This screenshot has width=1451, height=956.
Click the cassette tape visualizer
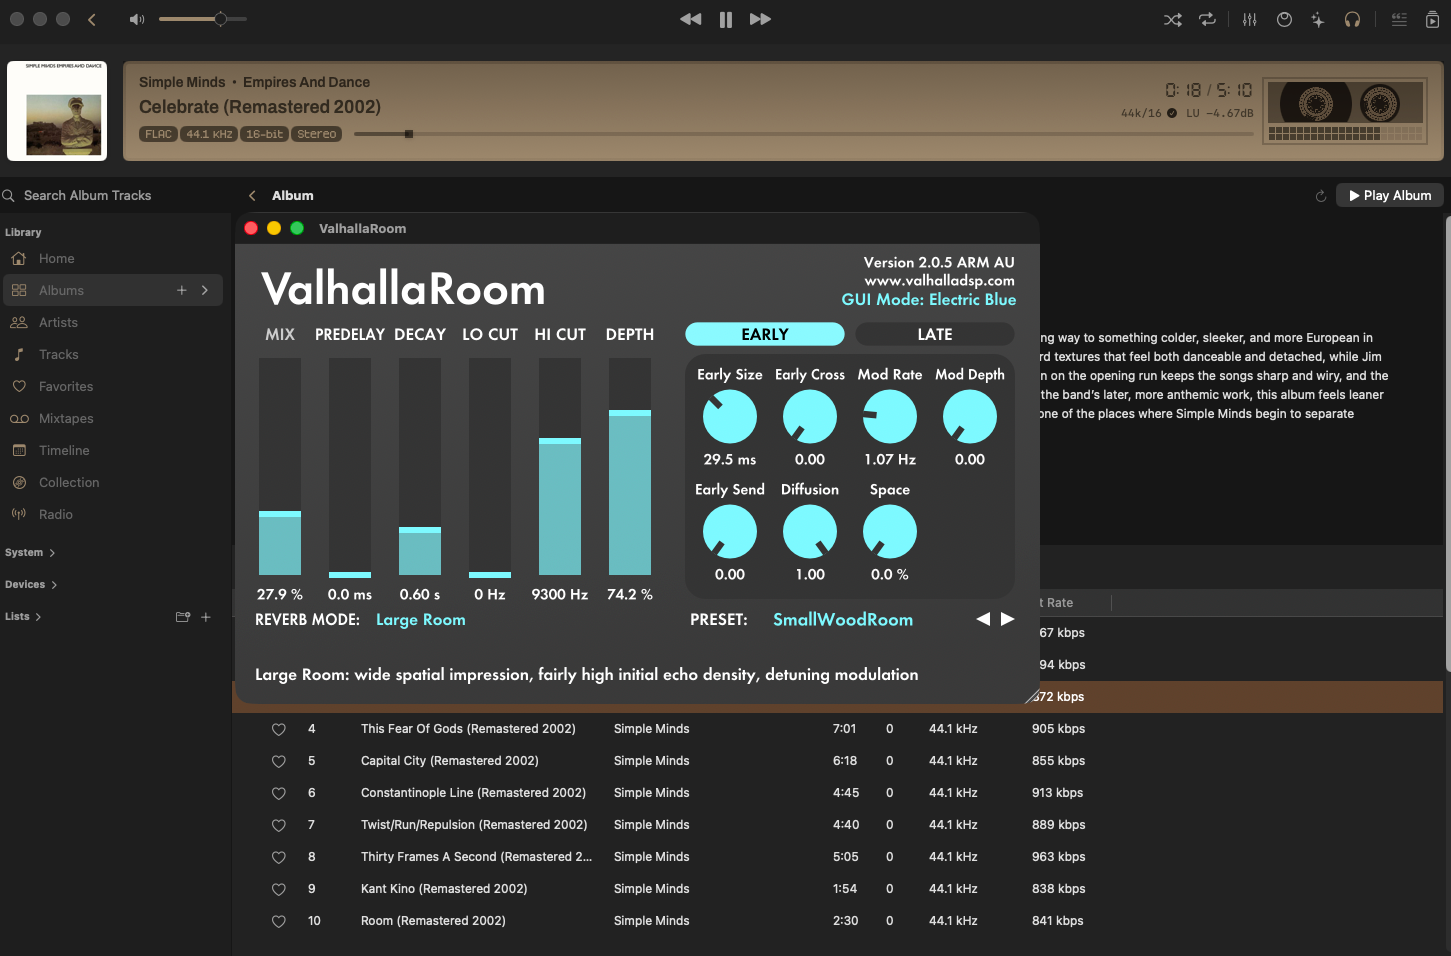point(1346,111)
